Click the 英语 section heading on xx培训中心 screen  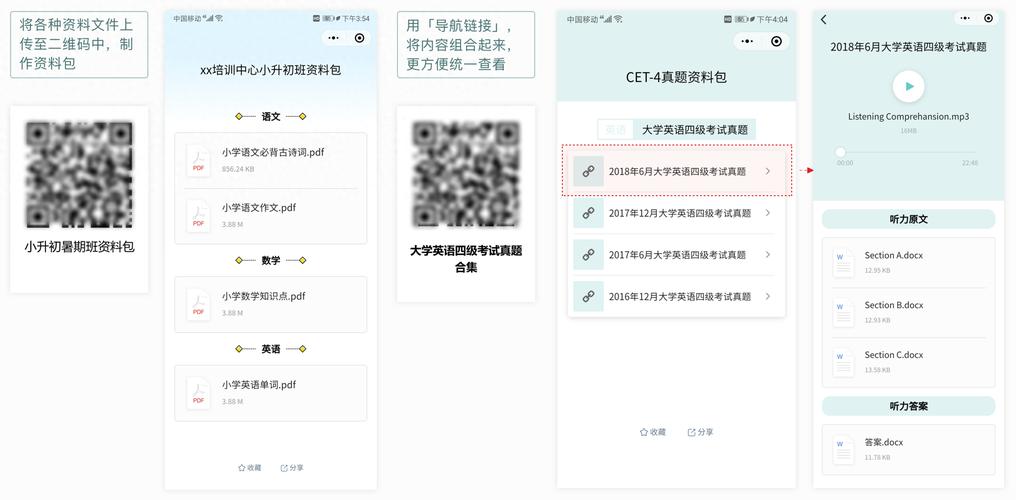point(271,349)
